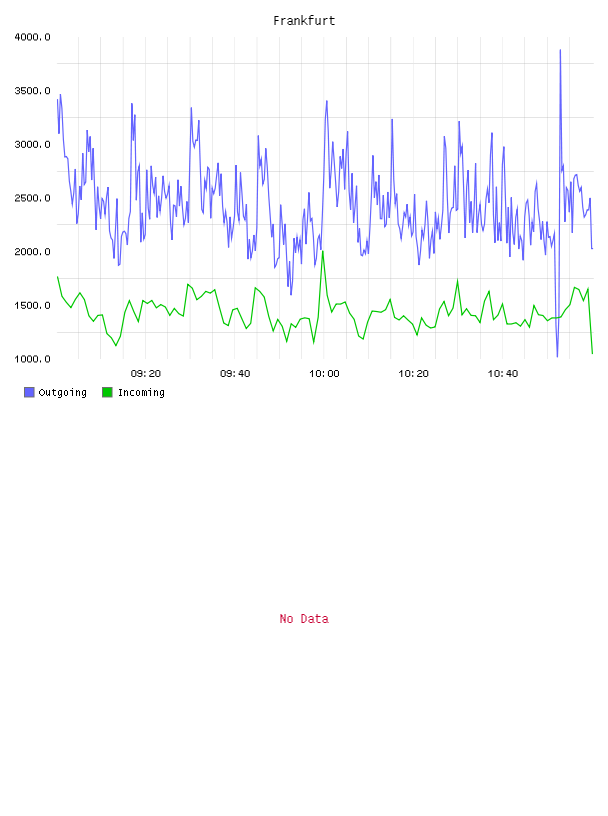This screenshot has width=608, height=816.
Task: Click the 10:40 time axis label
Action: (x=503, y=374)
